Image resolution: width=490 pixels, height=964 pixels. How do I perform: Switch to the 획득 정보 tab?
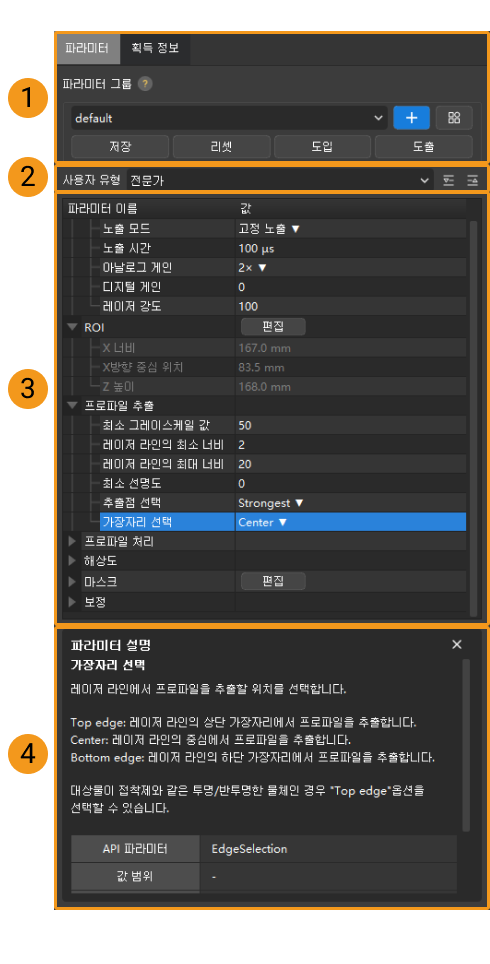click(155, 48)
